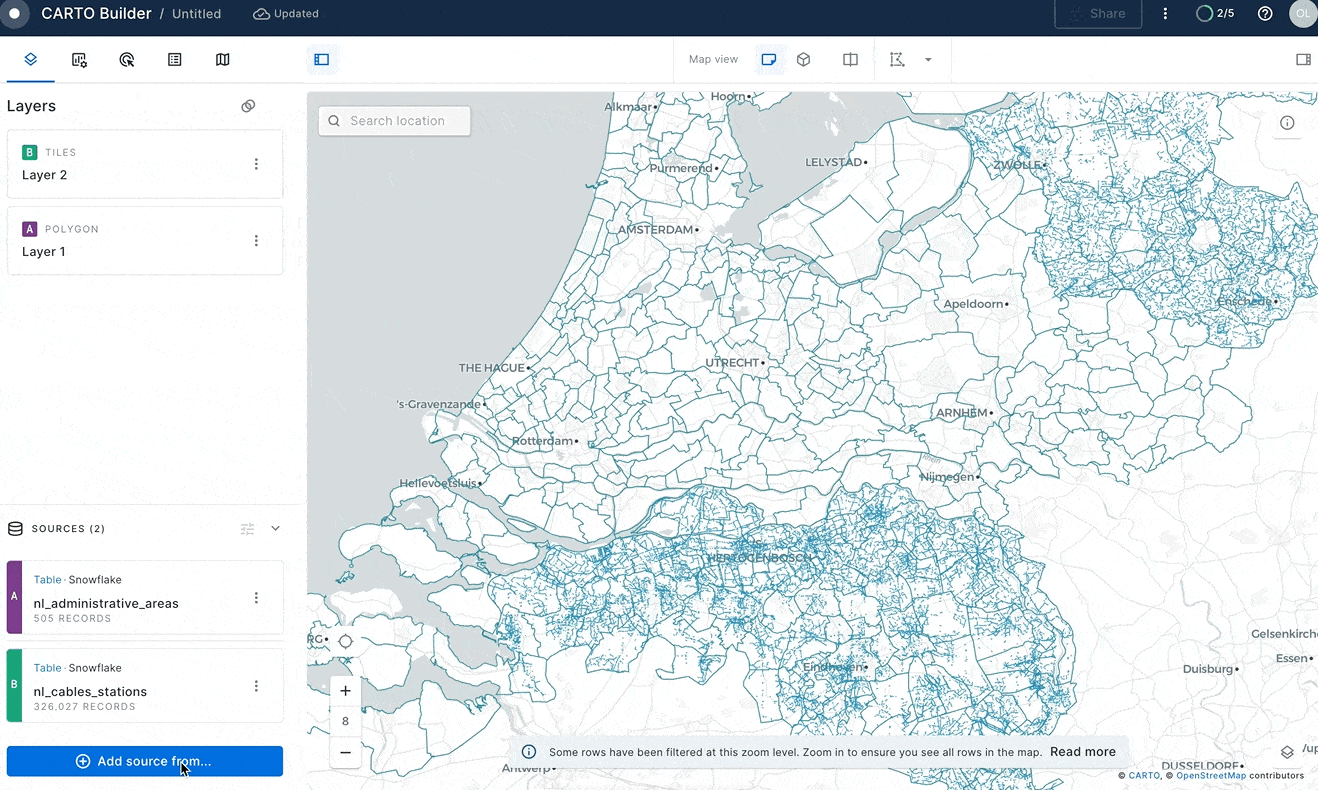Activate the area selection tool
This screenshot has height=790, width=1318.
click(895, 59)
